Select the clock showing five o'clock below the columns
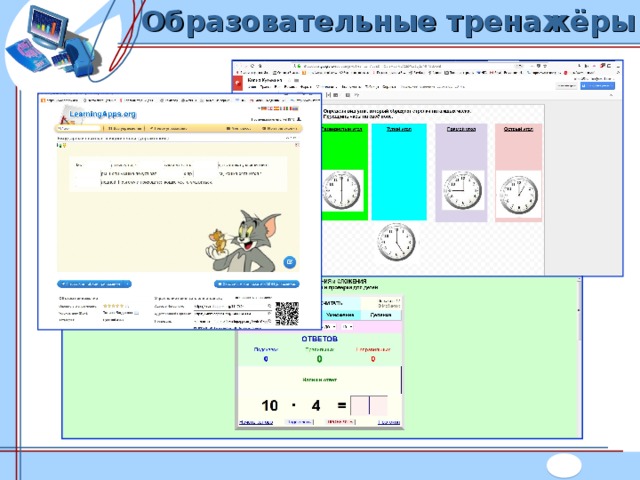 coord(396,242)
